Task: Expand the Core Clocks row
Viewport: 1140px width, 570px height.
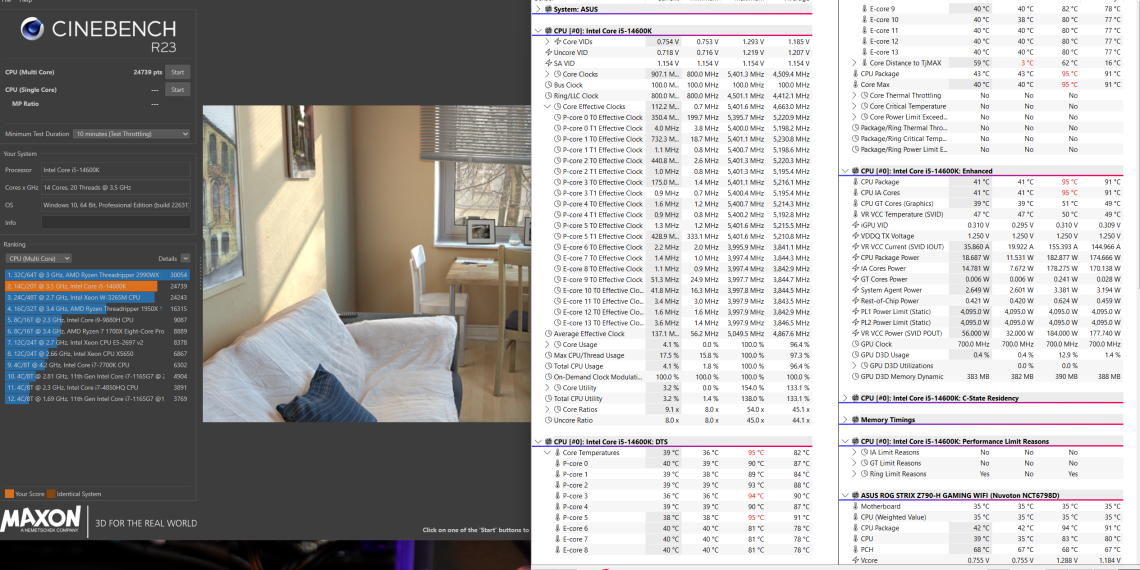Action: point(547,74)
